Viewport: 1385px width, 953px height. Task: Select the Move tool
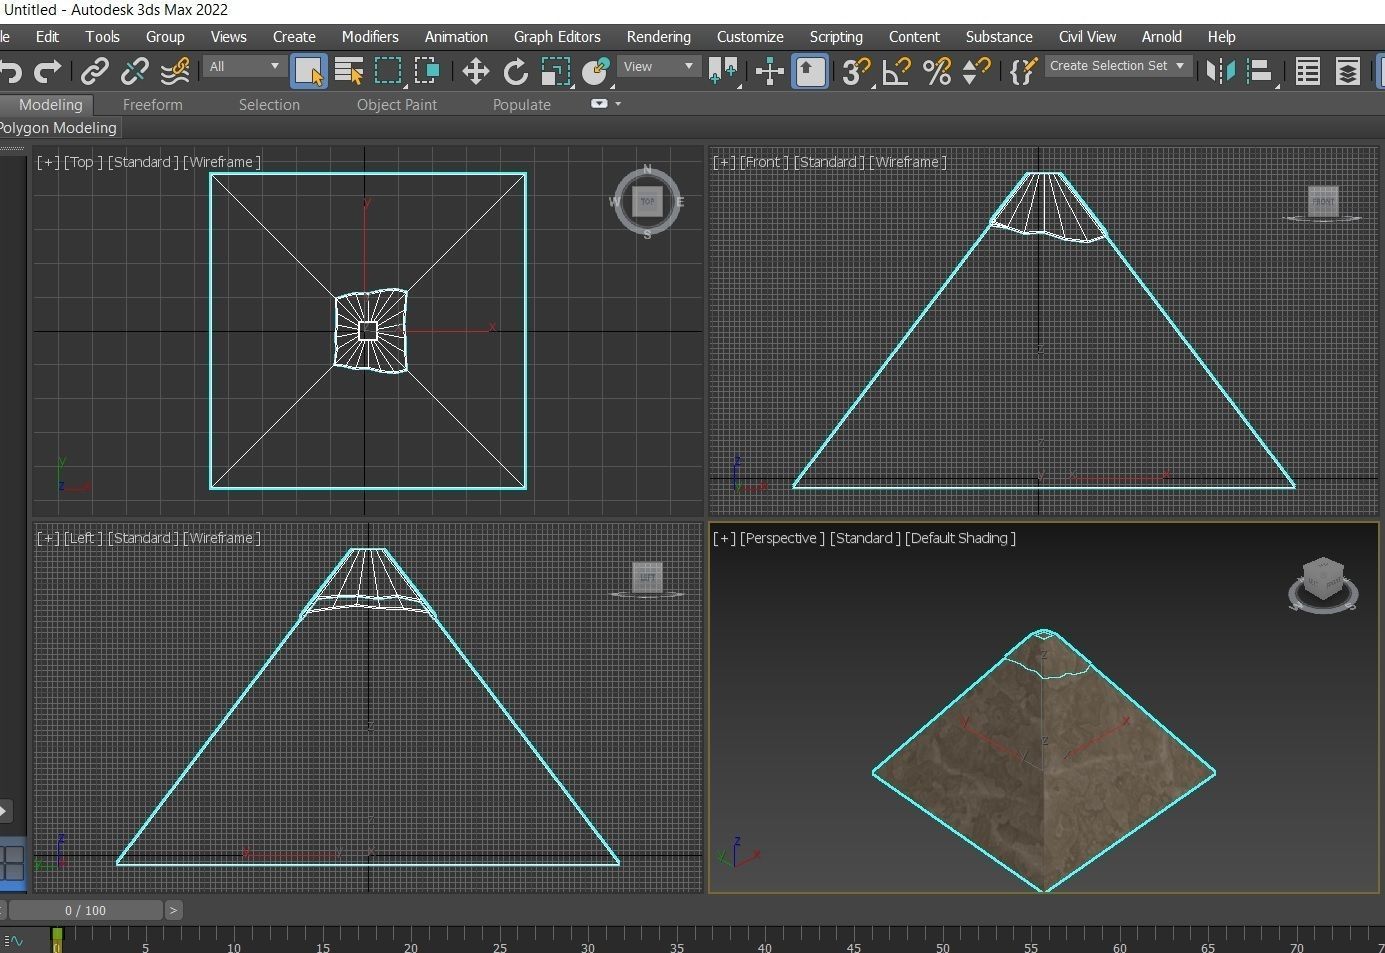click(x=475, y=71)
